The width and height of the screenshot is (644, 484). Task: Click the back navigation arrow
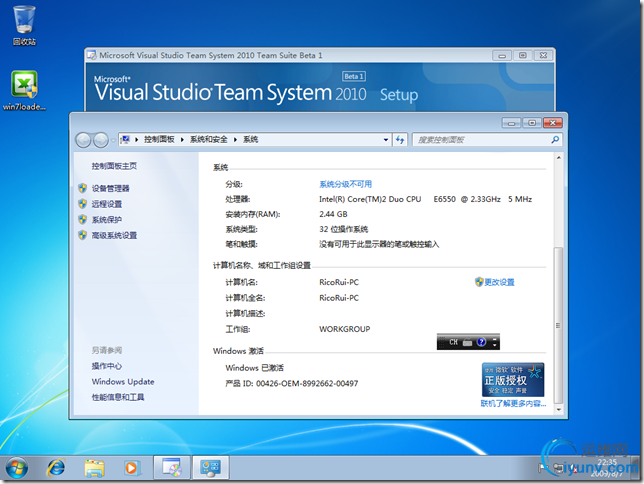click(x=83, y=140)
